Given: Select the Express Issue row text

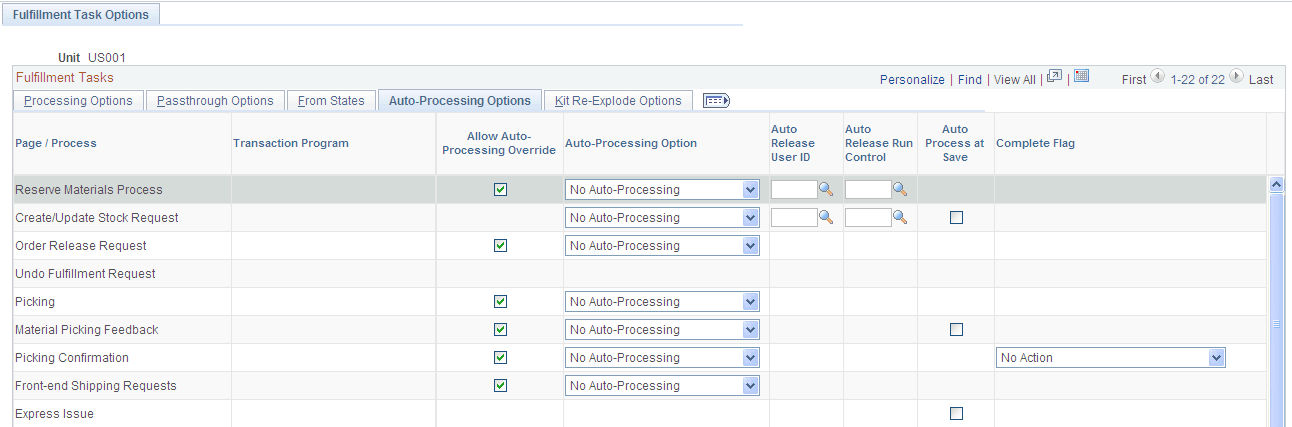Looking at the screenshot, I should point(54,413).
